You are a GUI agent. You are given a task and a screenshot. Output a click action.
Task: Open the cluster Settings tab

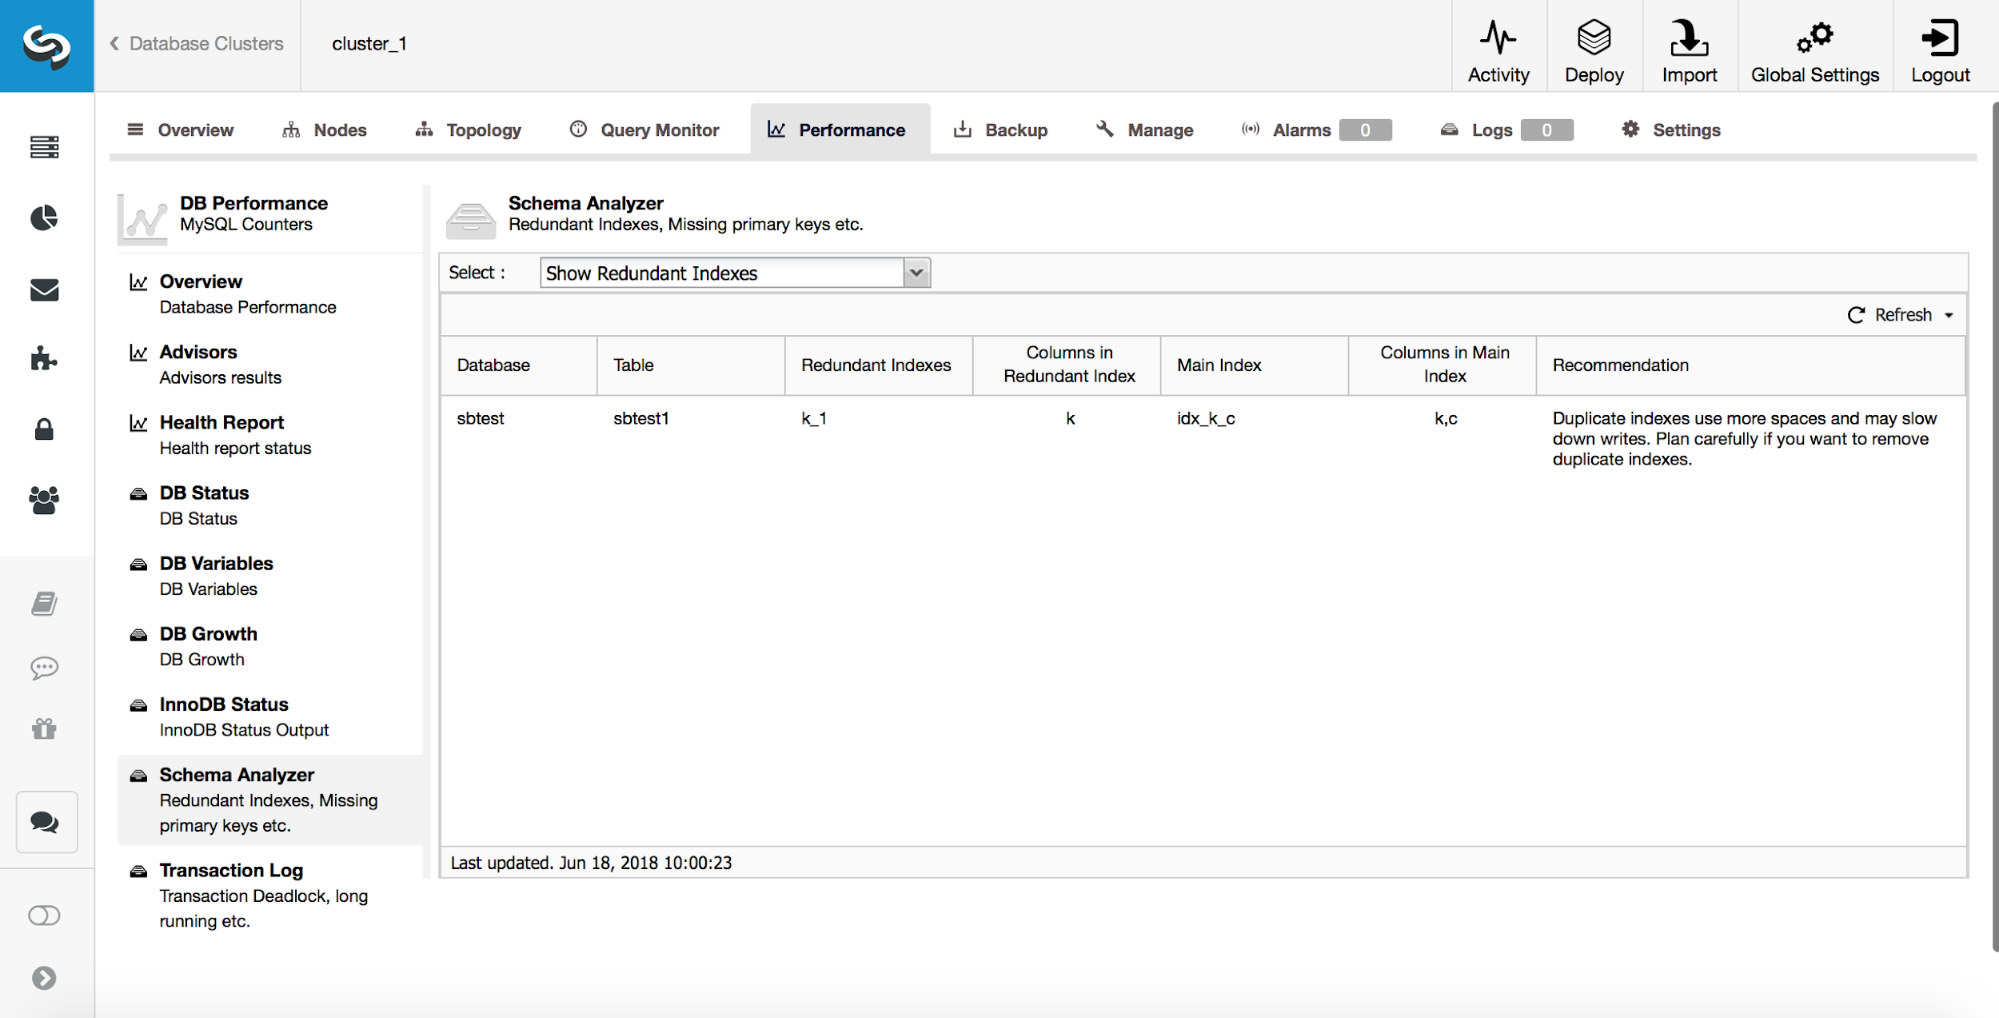1671,130
